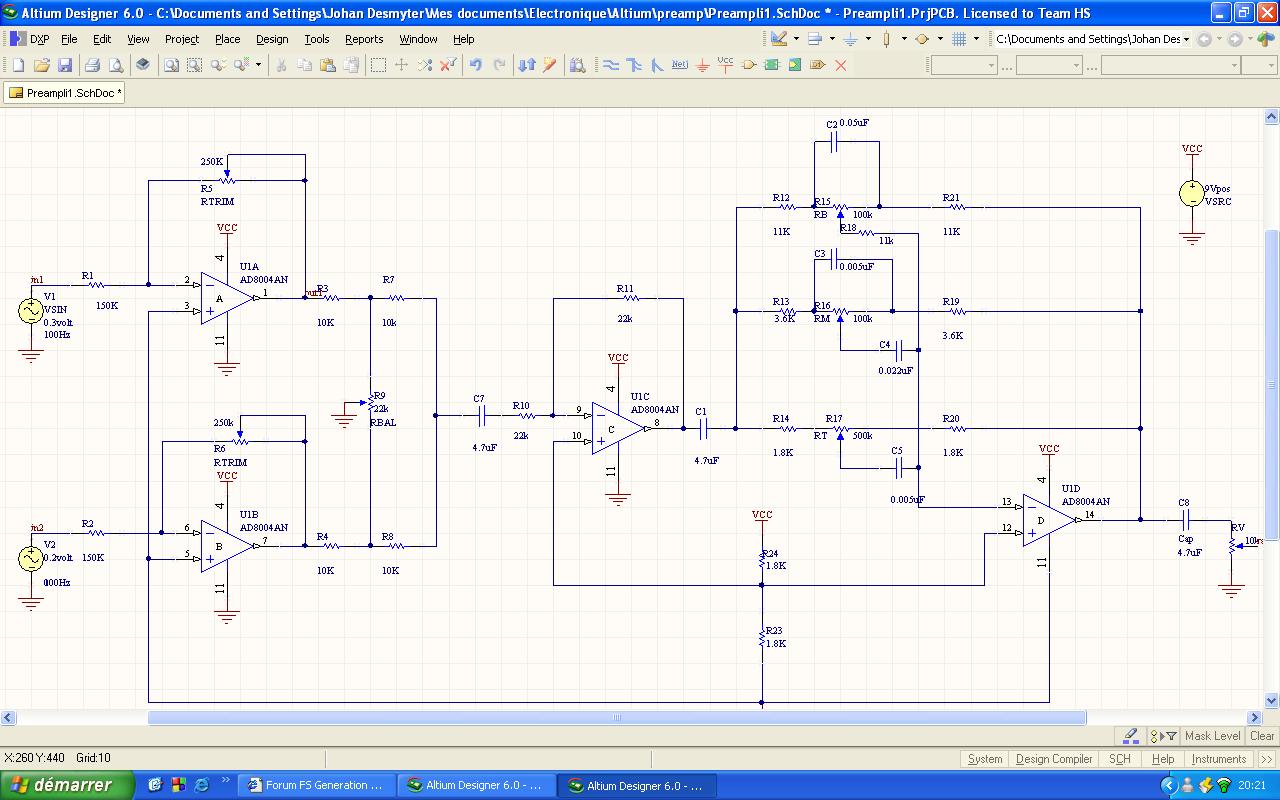Image resolution: width=1280 pixels, height=800 pixels.
Task: Select the Place Net Label tool
Action: coord(680,65)
